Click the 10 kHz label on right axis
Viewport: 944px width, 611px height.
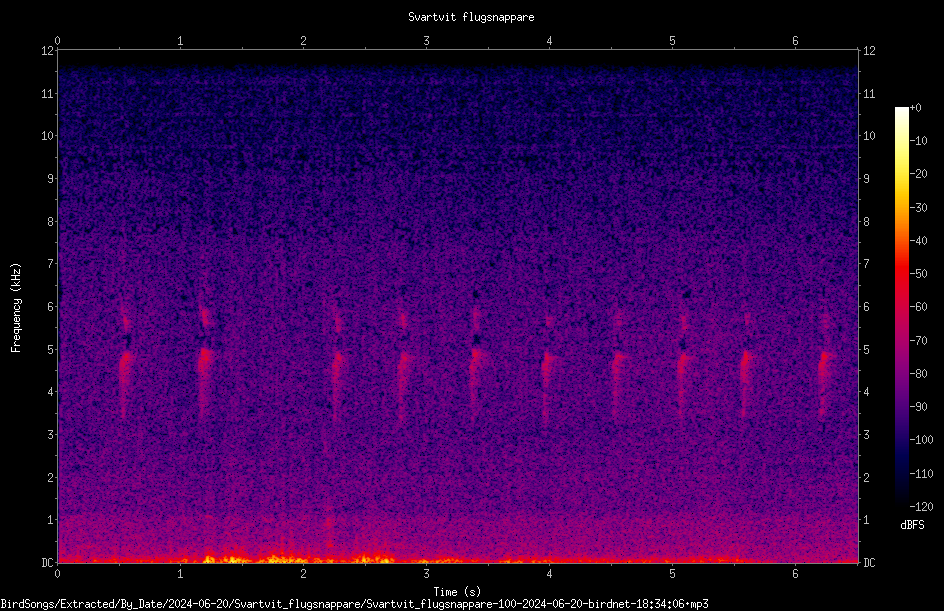pyautogui.click(x=869, y=135)
